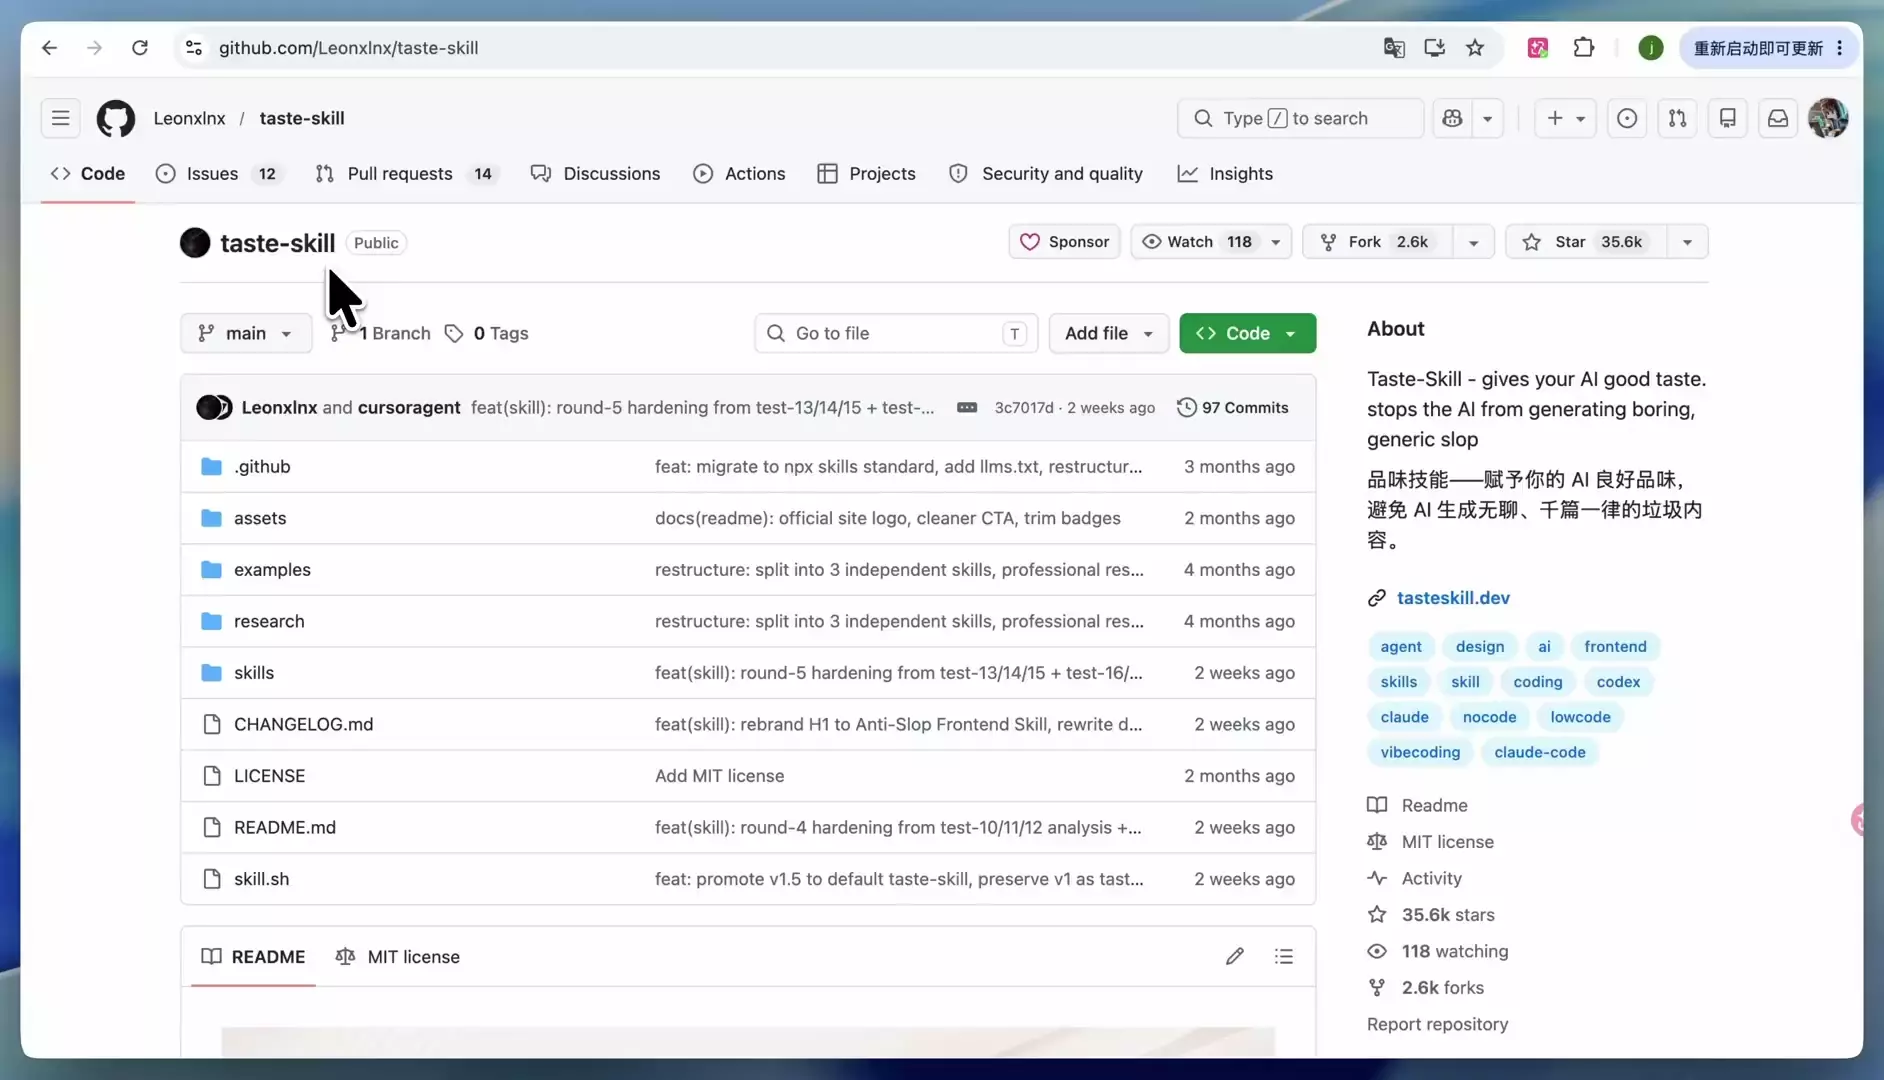Open the skills folder
The image size is (1884, 1080).
coord(254,673)
